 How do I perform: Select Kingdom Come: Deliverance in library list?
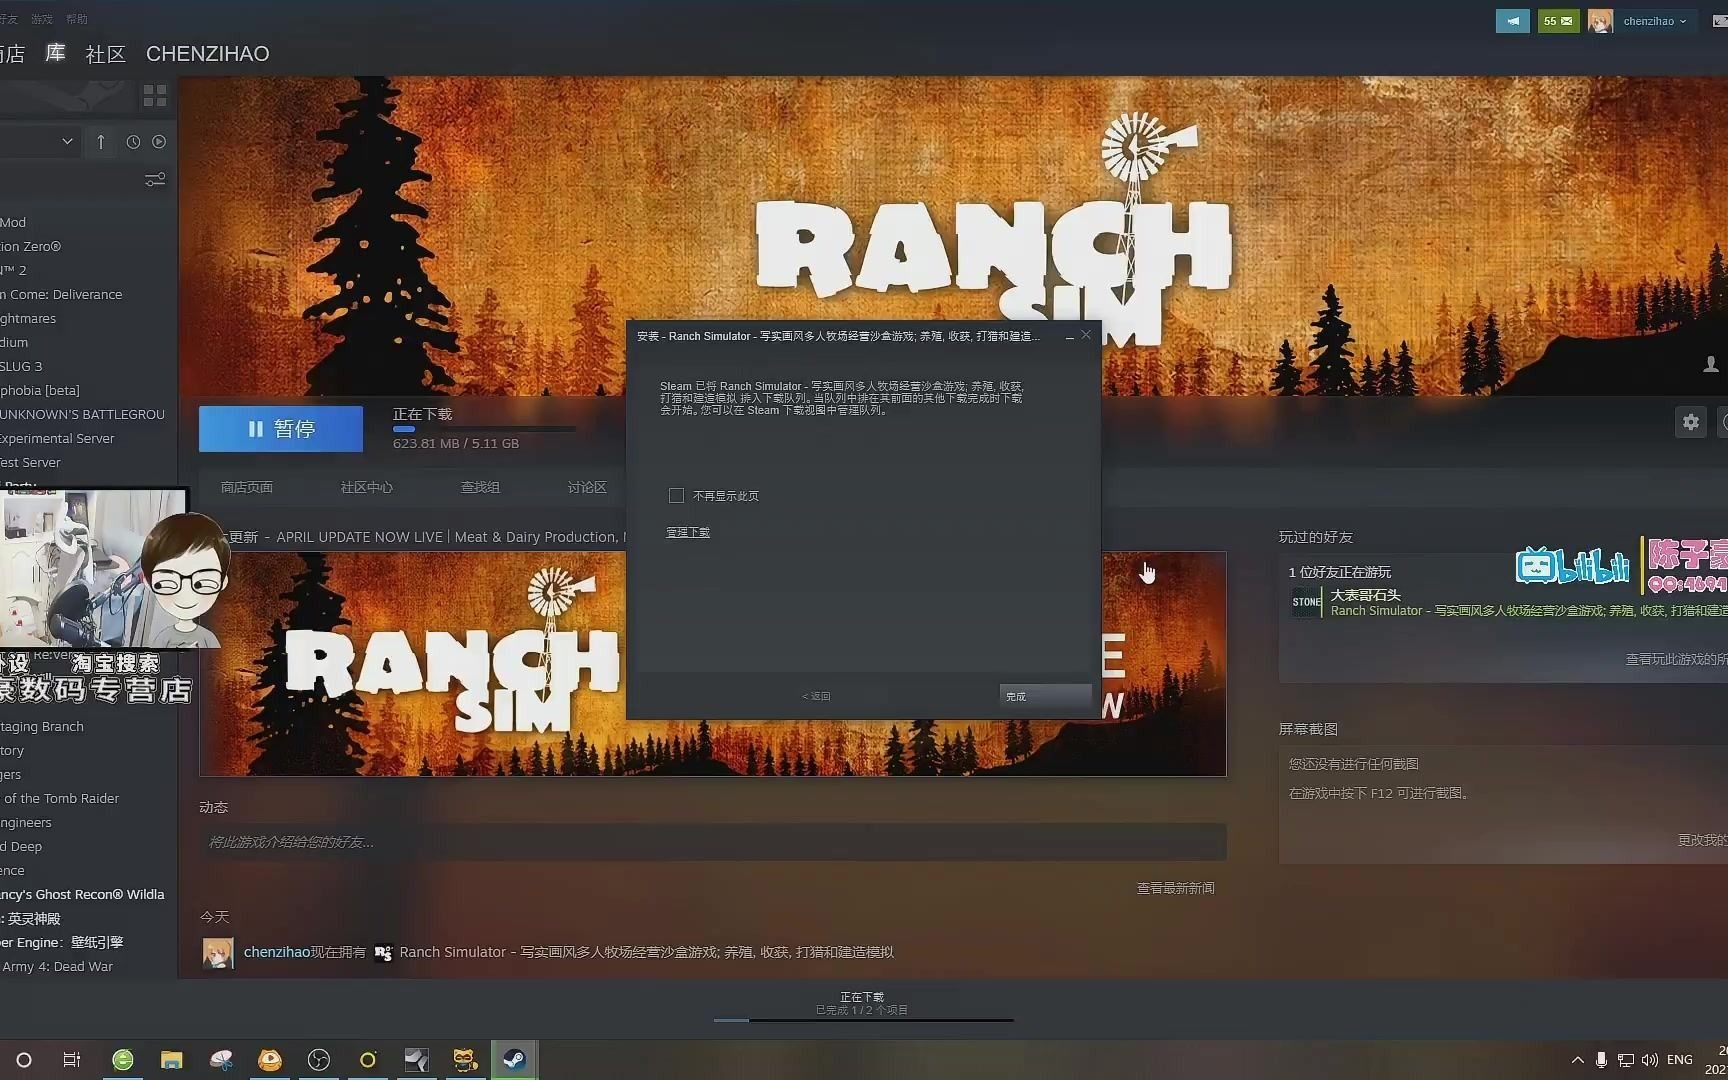(61, 295)
